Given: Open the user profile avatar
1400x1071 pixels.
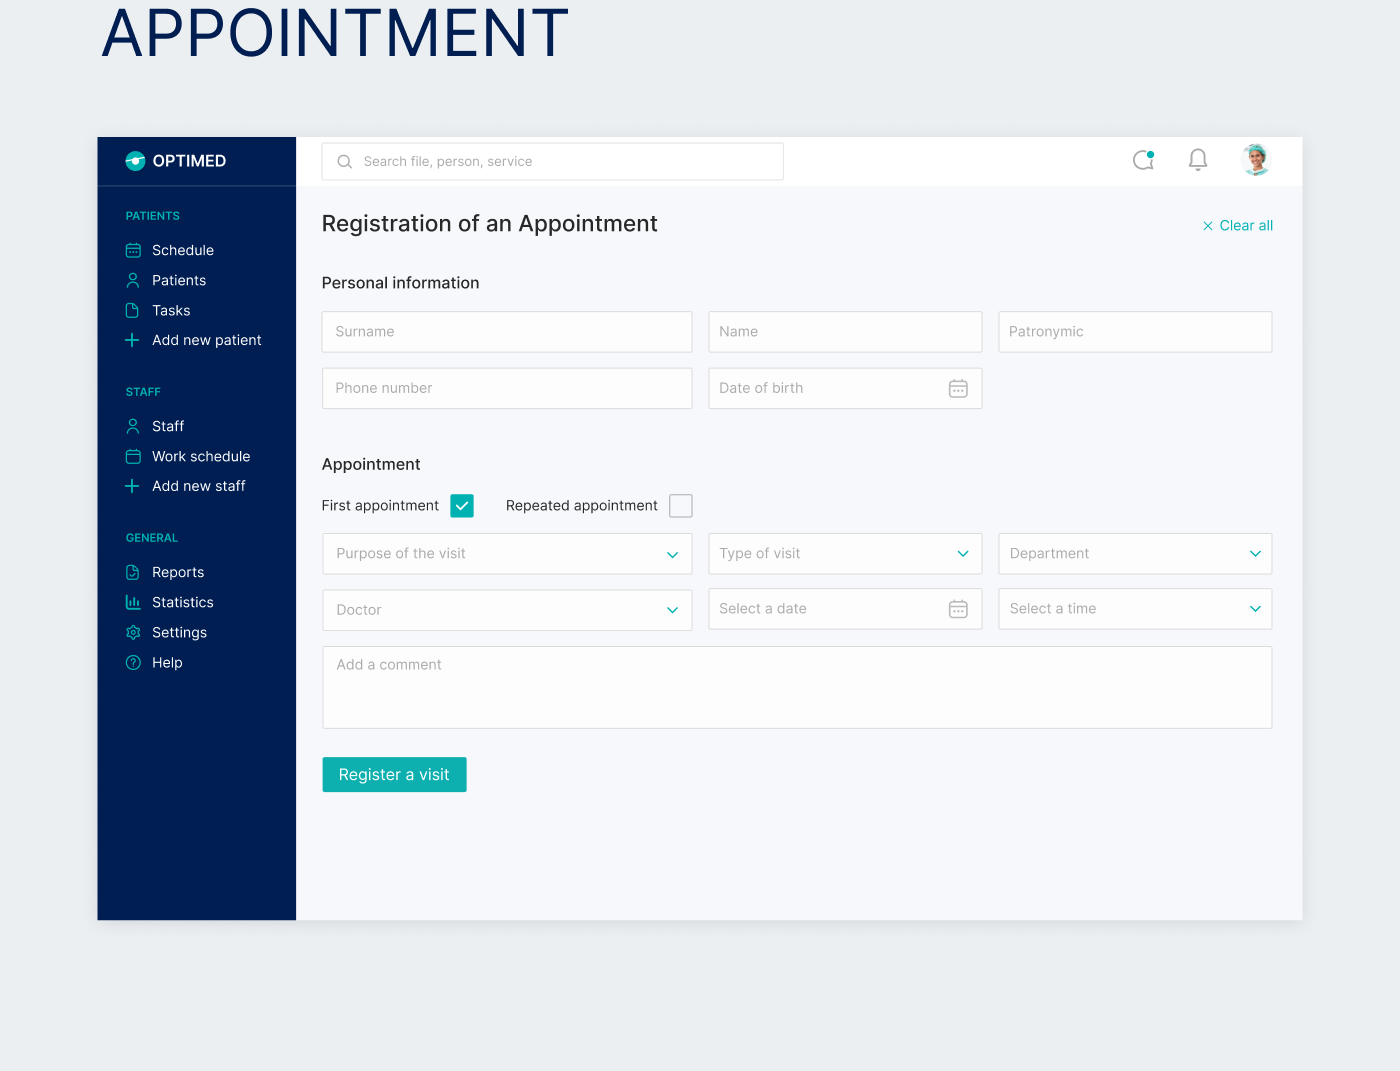Looking at the screenshot, I should tap(1256, 160).
